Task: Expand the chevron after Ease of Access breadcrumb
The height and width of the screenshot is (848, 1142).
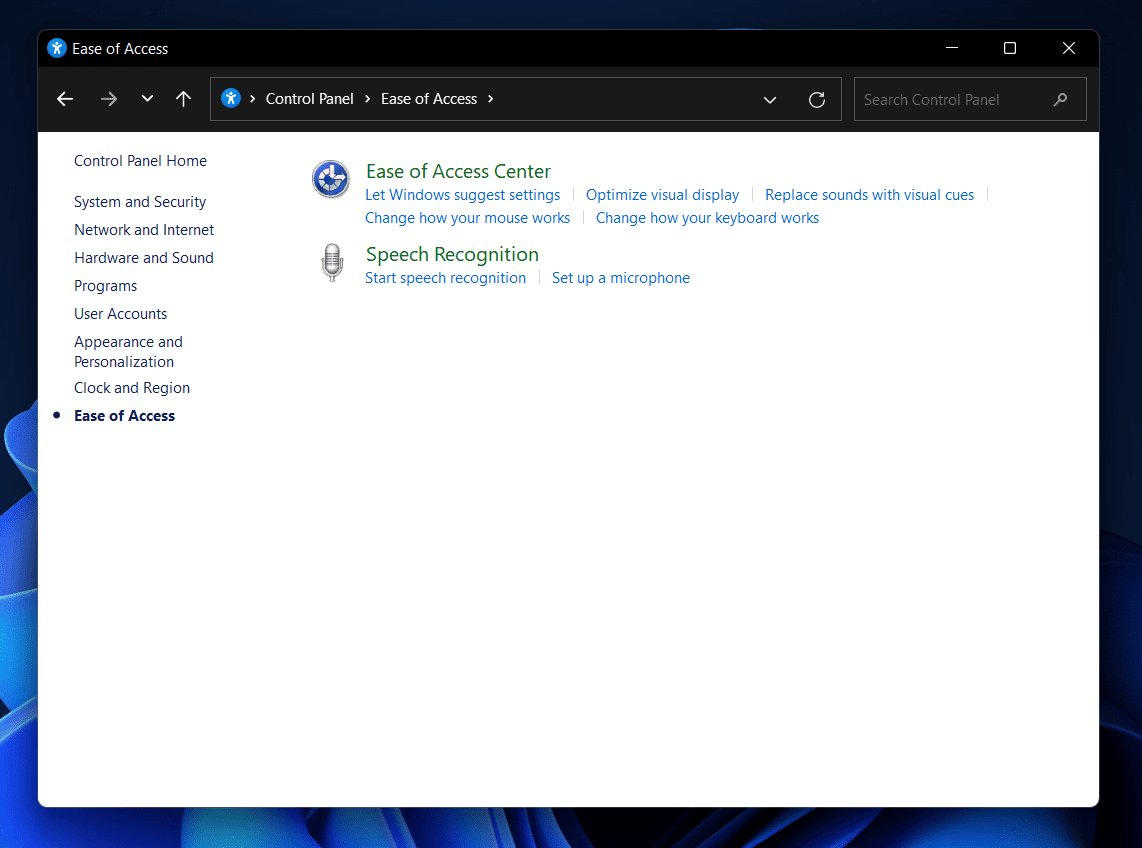Action: (x=490, y=99)
